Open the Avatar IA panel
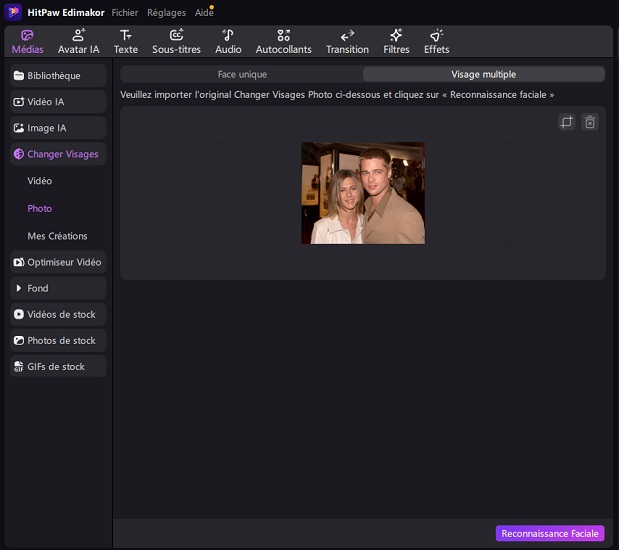Screen dimensions: 619x550 78,41
